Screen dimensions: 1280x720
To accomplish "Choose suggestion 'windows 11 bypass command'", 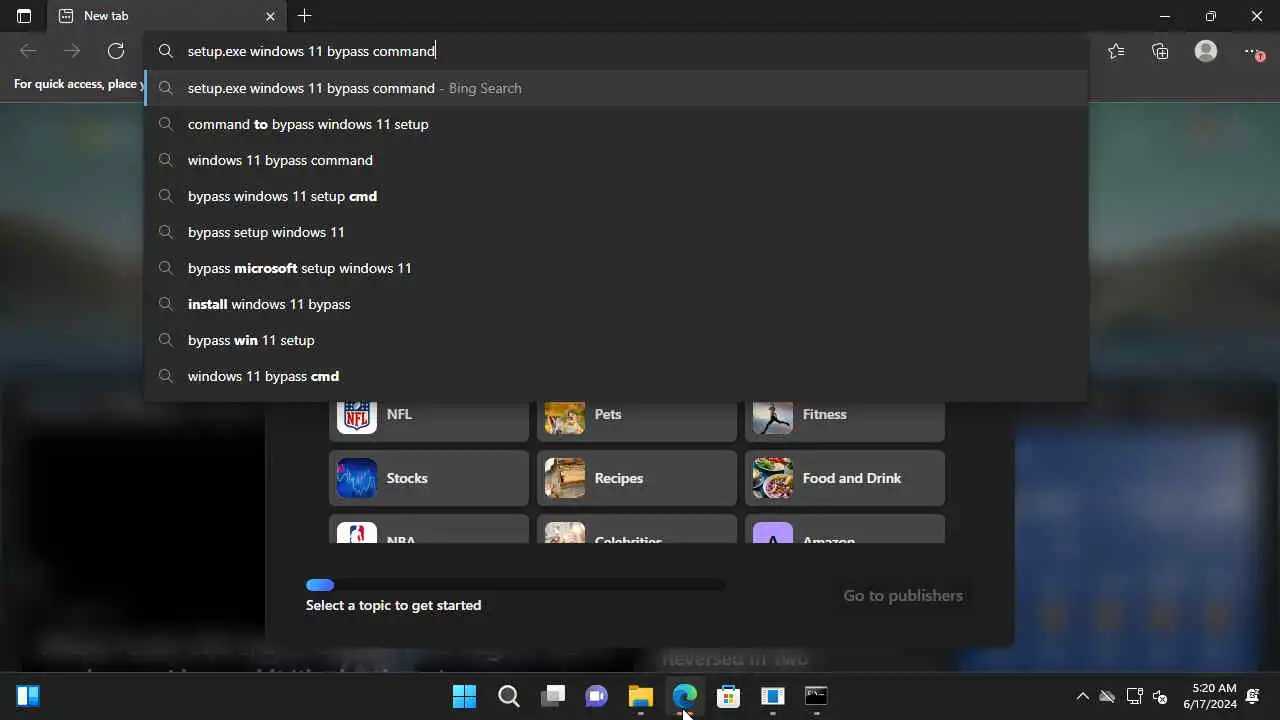I will 616,160.
